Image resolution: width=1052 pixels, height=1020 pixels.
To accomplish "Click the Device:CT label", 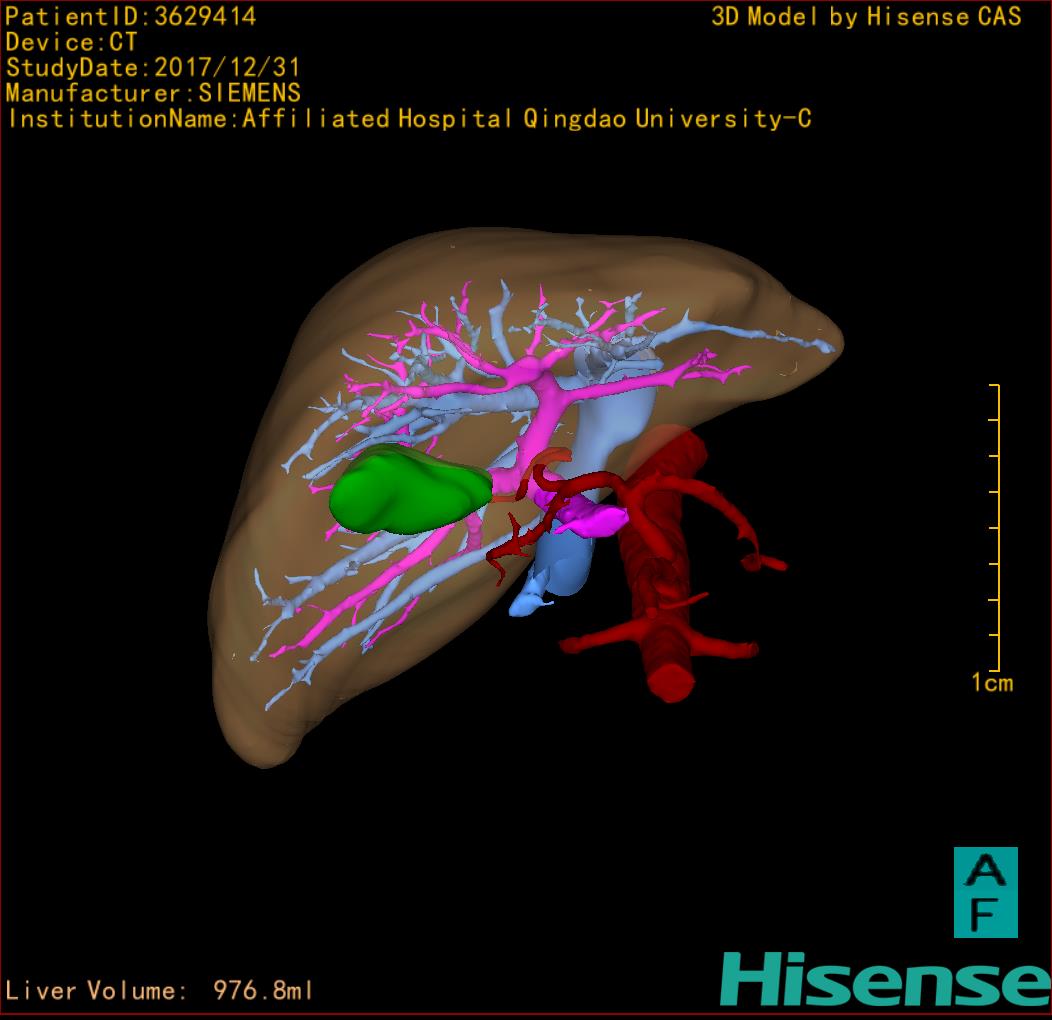I will coord(71,42).
